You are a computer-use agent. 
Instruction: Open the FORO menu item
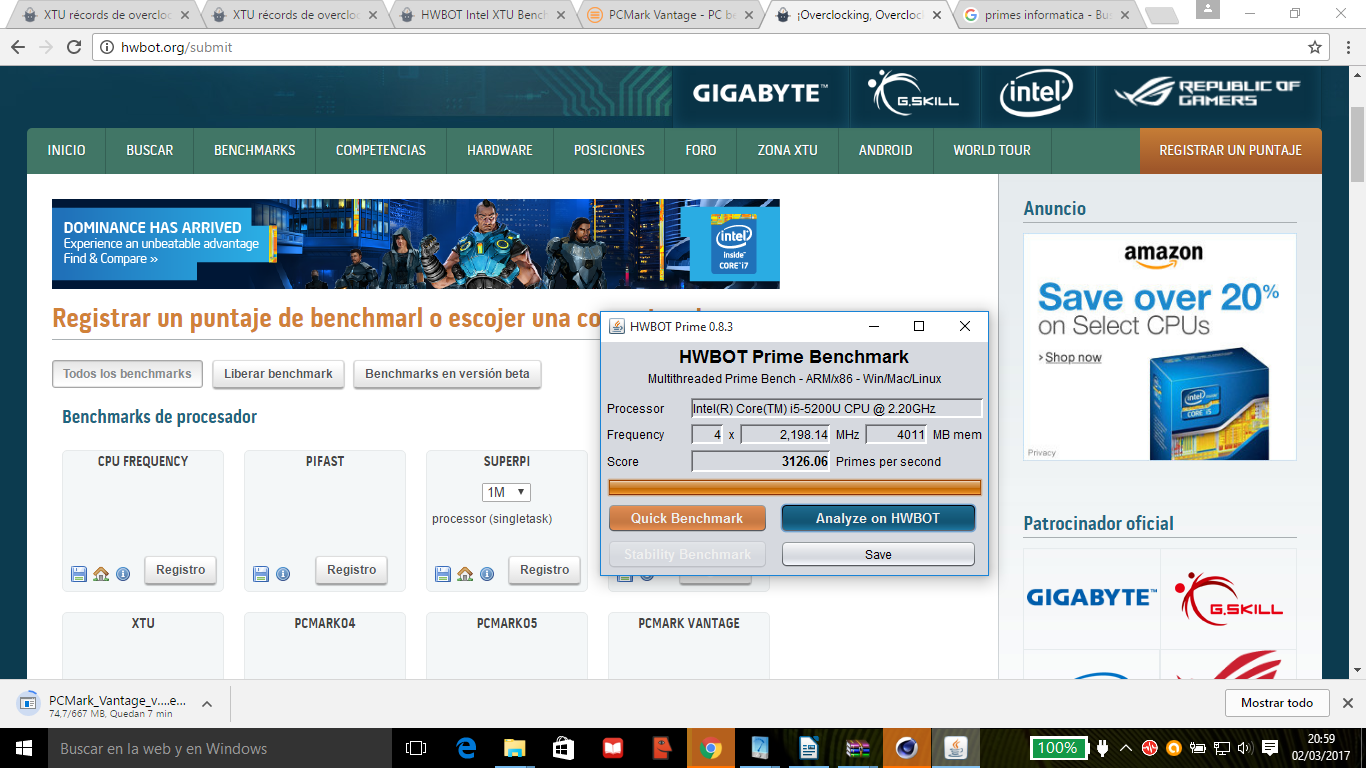click(x=701, y=150)
